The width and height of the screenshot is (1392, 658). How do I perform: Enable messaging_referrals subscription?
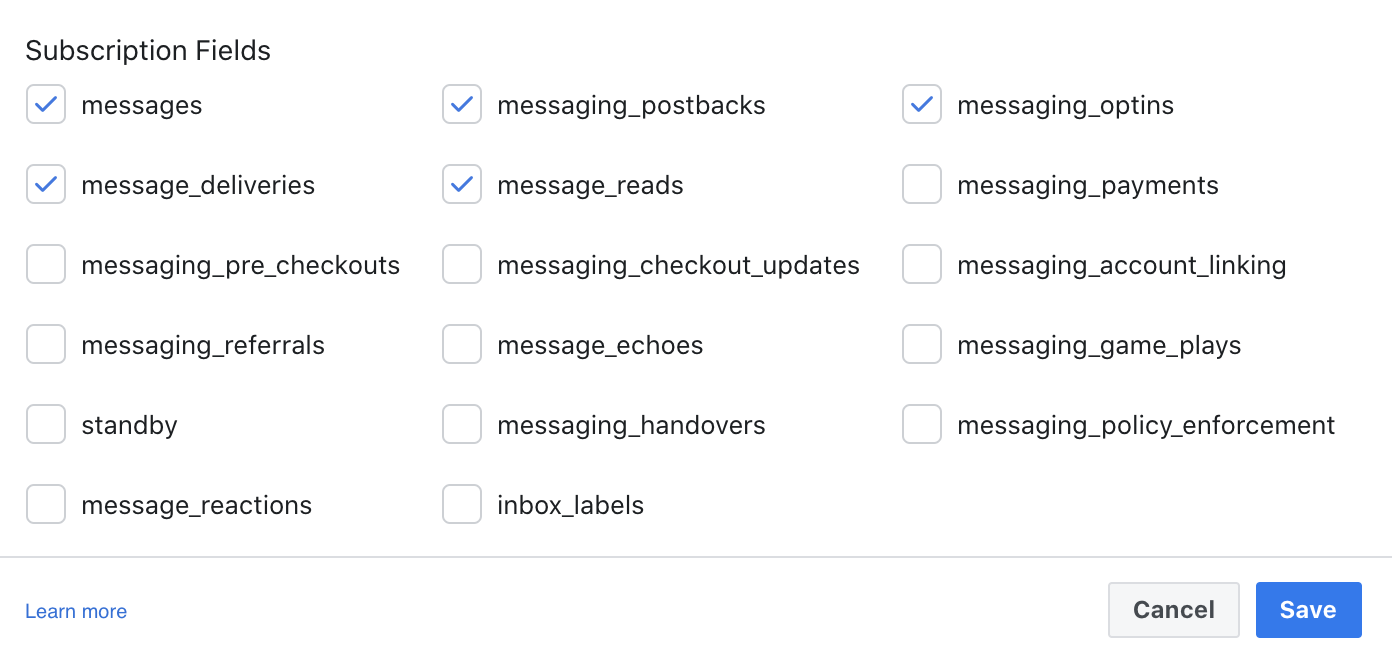(46, 344)
